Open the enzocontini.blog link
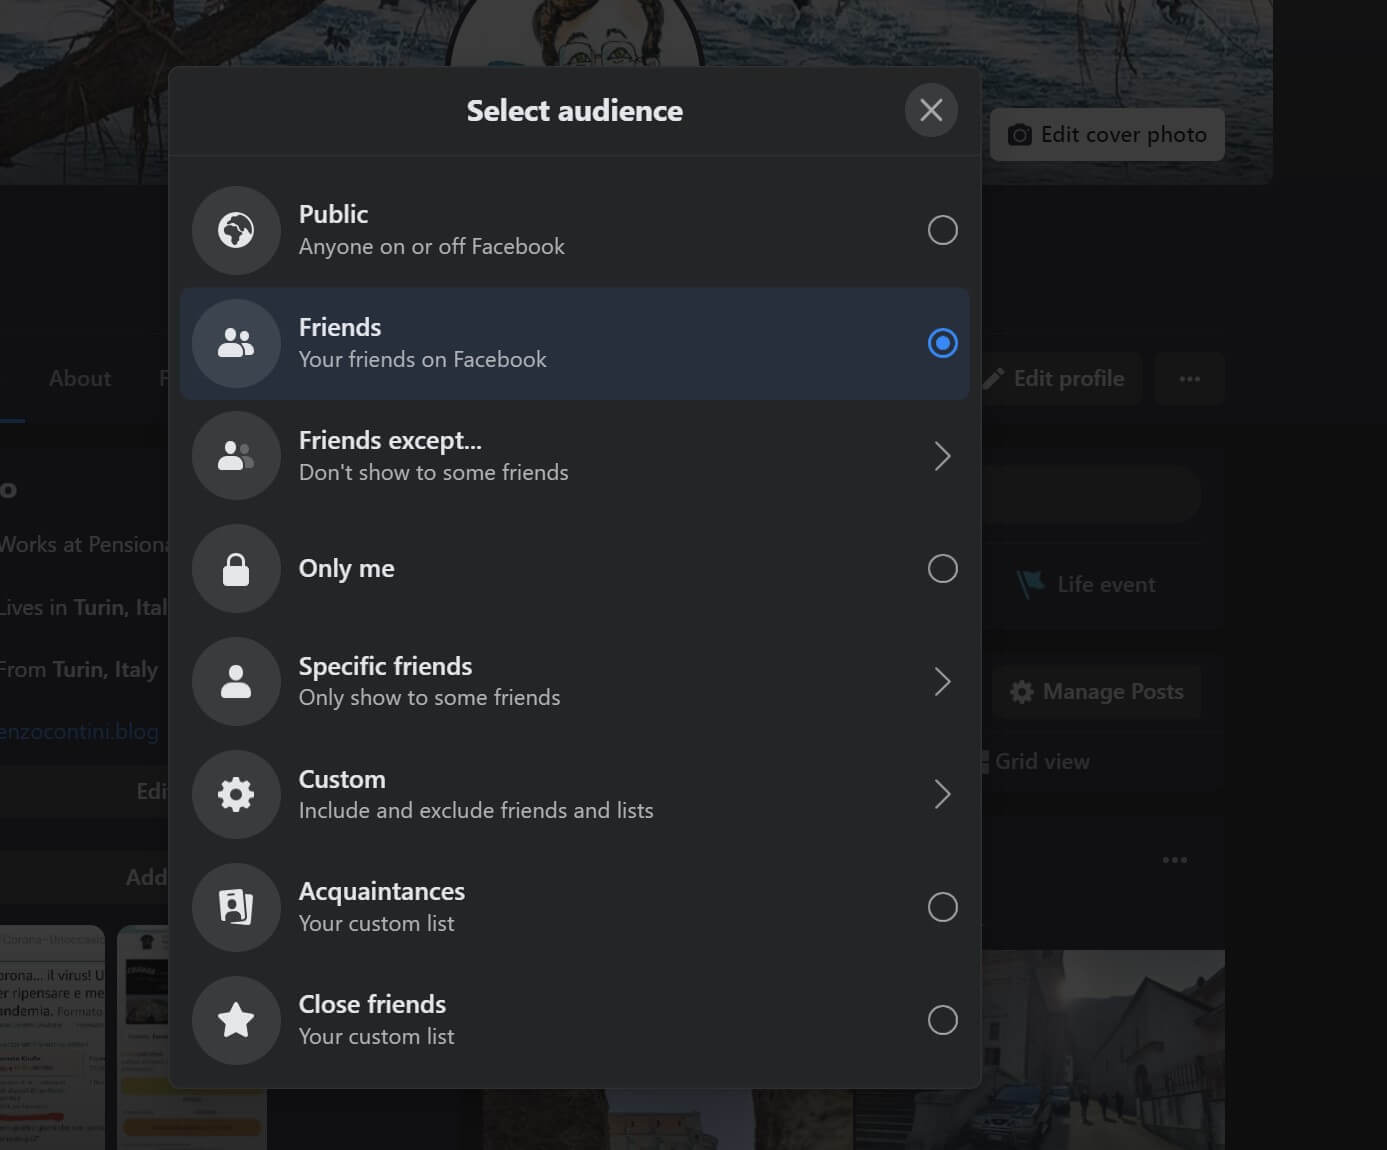 click(x=80, y=732)
